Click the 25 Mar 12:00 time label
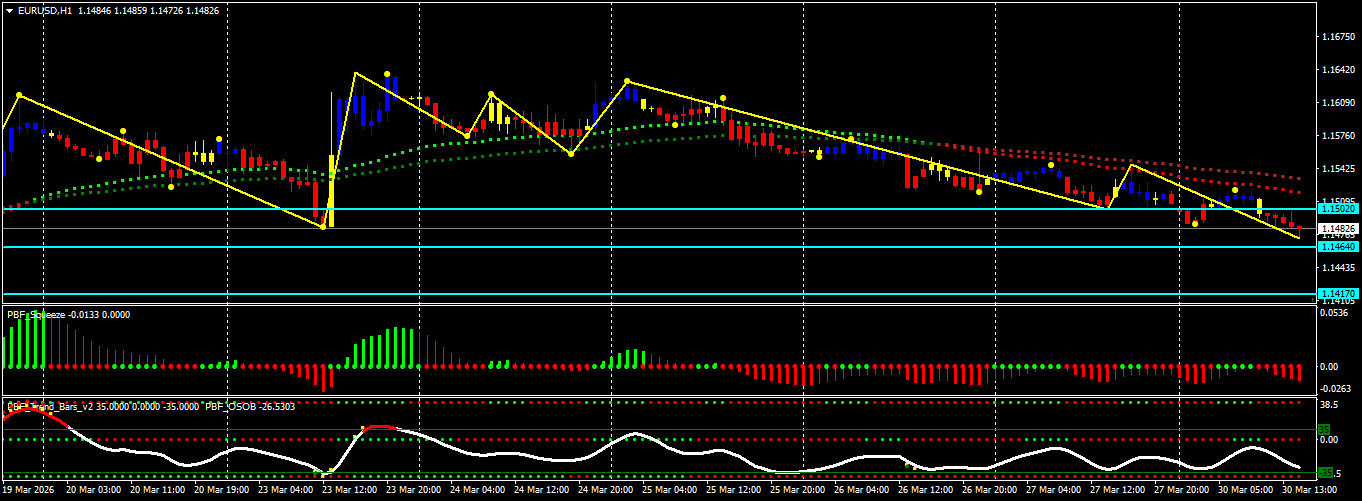 (x=734, y=492)
